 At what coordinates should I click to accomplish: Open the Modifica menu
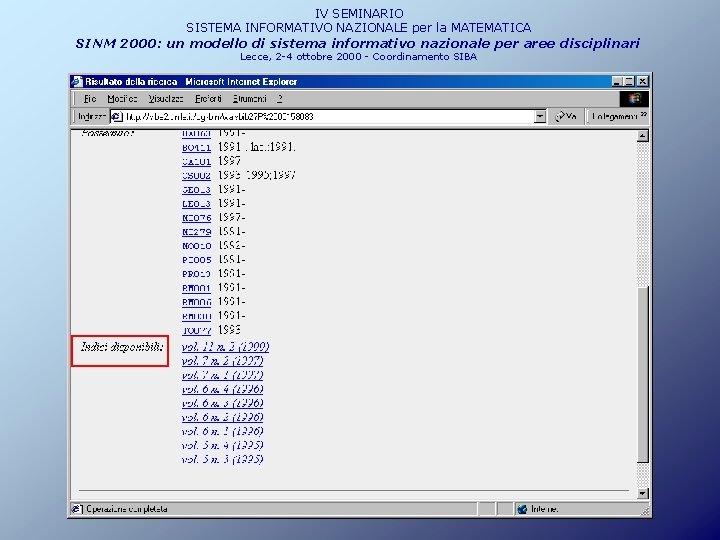(x=122, y=99)
